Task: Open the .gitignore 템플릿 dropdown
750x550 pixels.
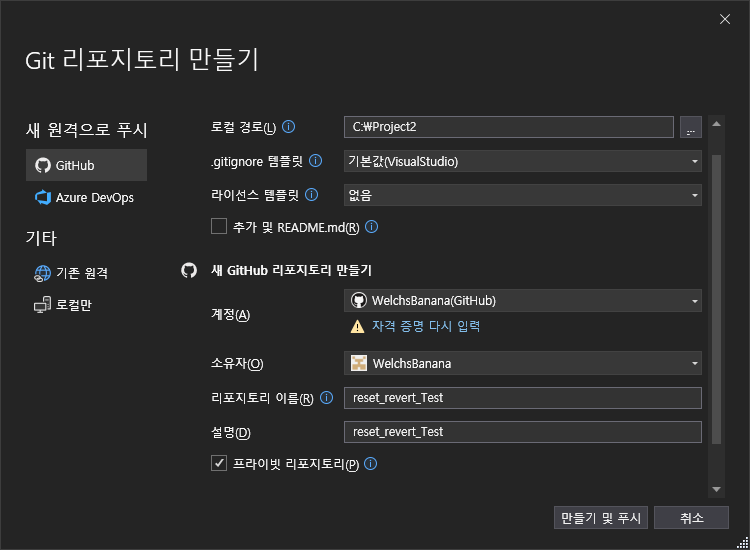Action: point(522,161)
